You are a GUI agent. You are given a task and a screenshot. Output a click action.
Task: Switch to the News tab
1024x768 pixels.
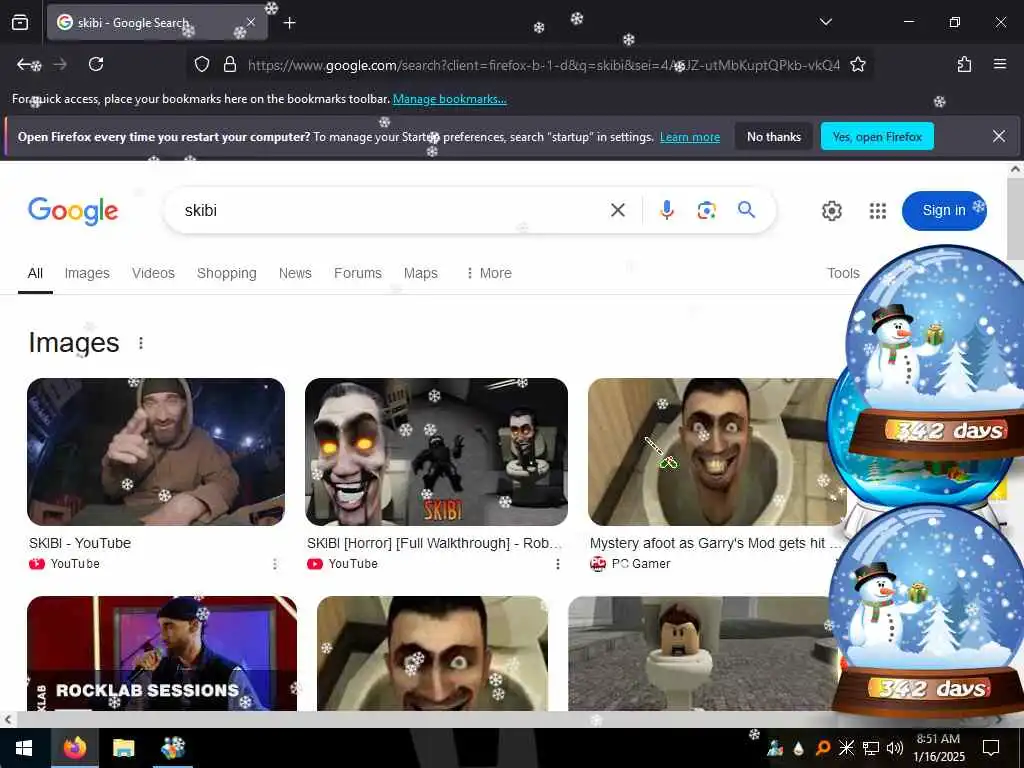[295, 274]
